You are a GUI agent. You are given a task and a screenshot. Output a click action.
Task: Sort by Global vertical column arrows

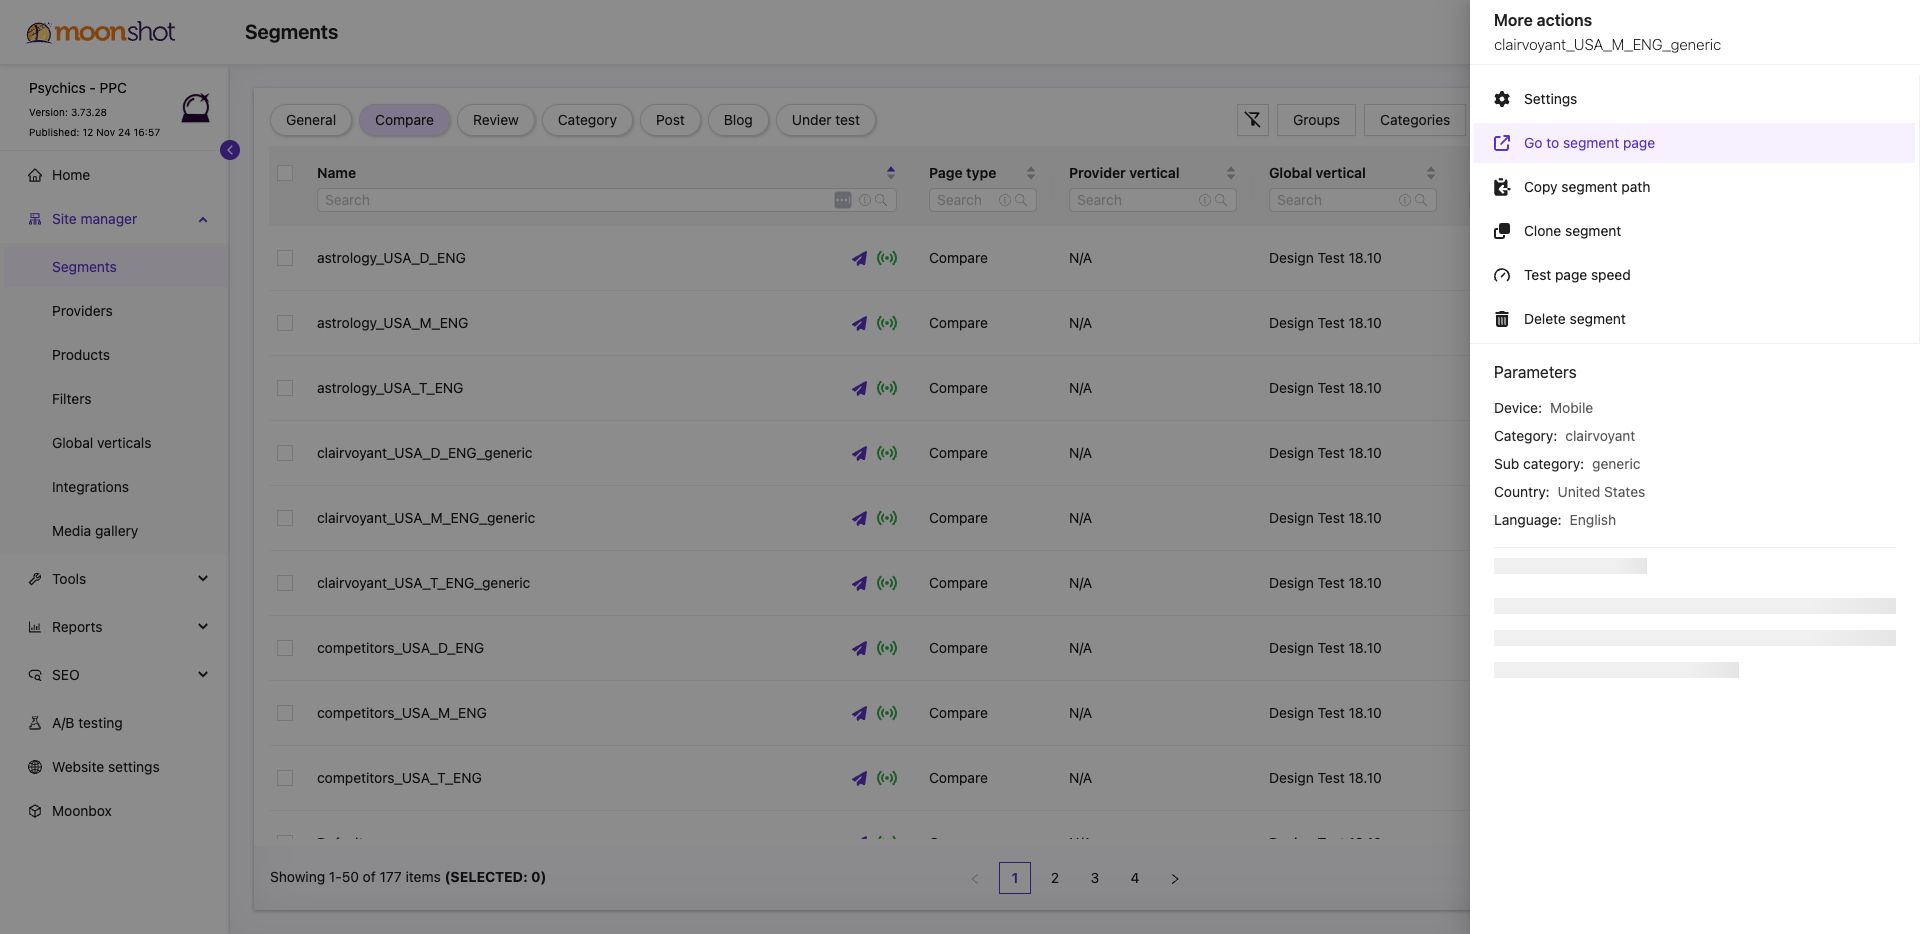(x=1431, y=173)
